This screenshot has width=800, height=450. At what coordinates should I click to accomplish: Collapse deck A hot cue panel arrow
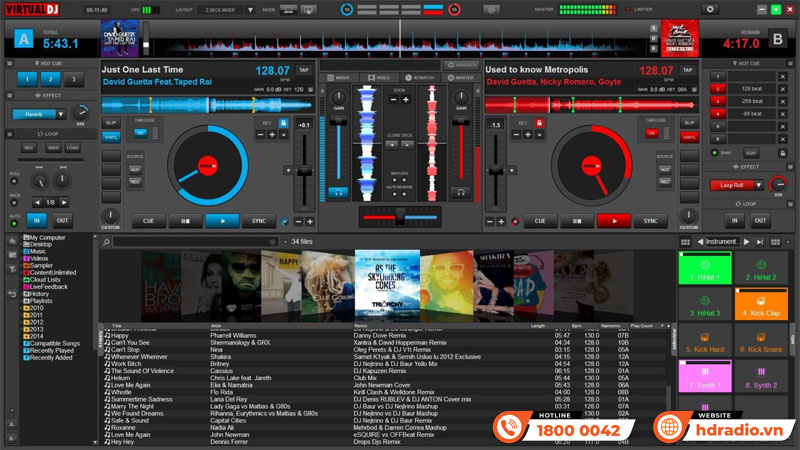(9, 63)
